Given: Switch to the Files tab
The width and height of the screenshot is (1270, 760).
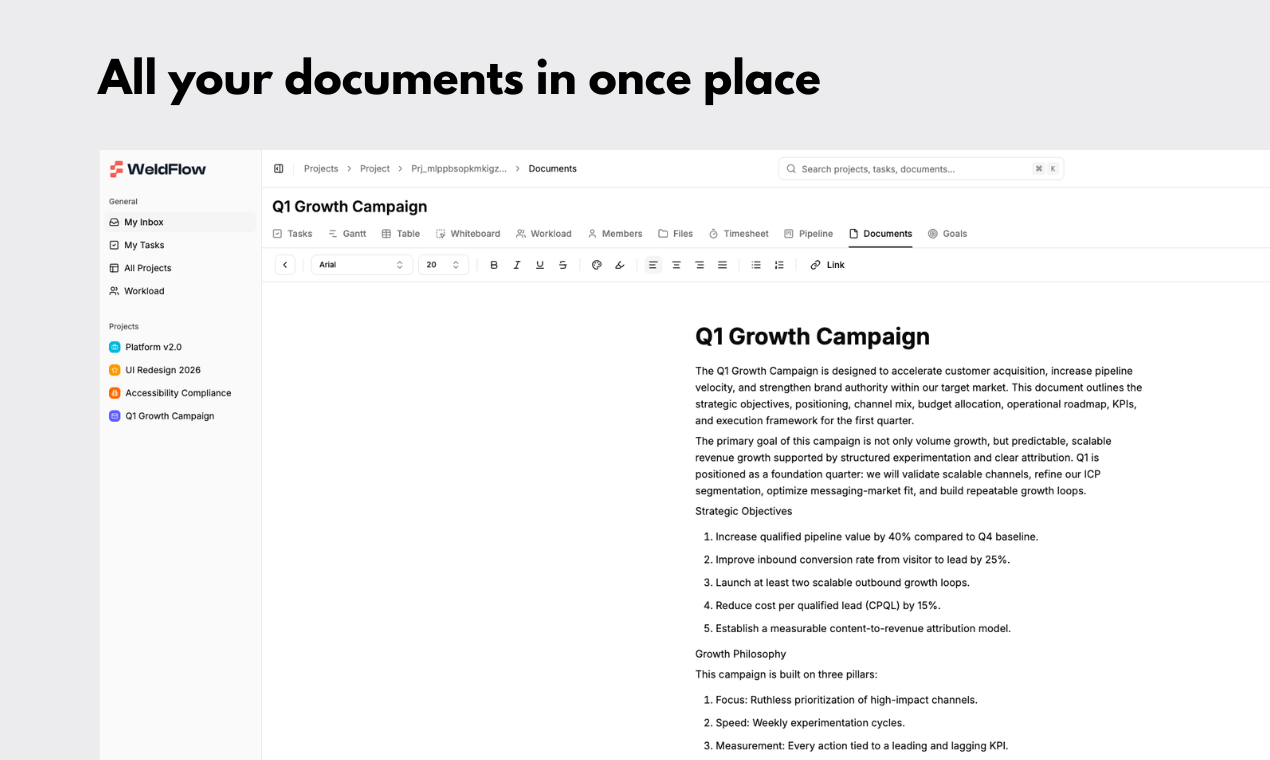Looking at the screenshot, I should (x=676, y=234).
